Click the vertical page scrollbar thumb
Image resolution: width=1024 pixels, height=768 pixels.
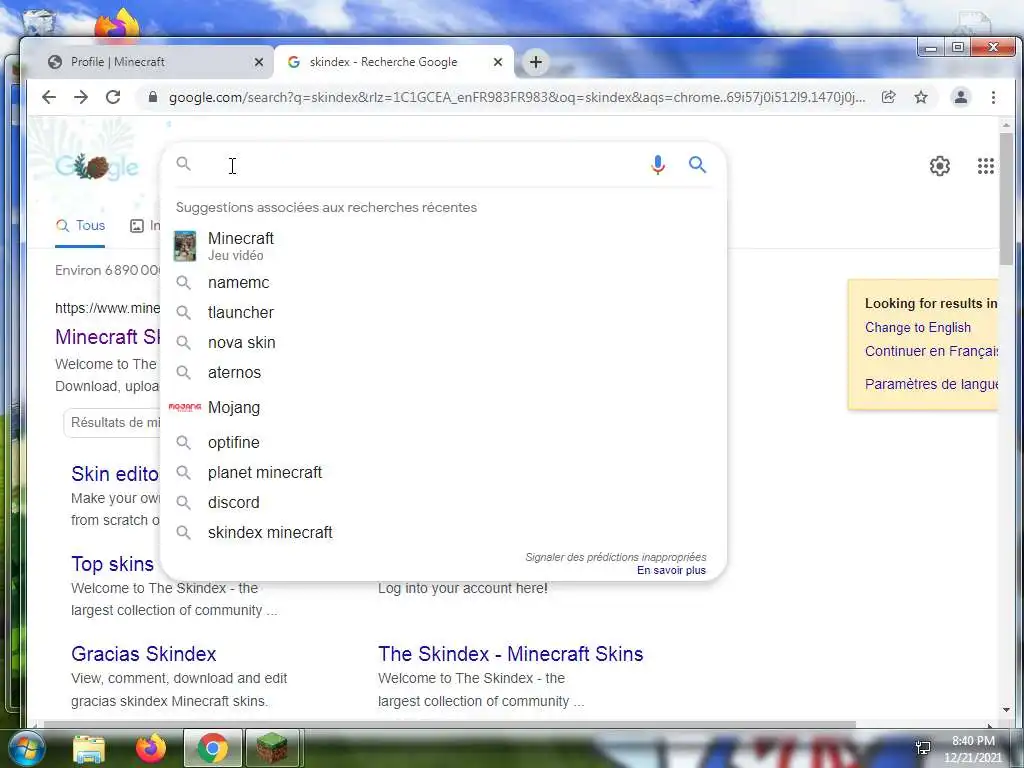1006,199
